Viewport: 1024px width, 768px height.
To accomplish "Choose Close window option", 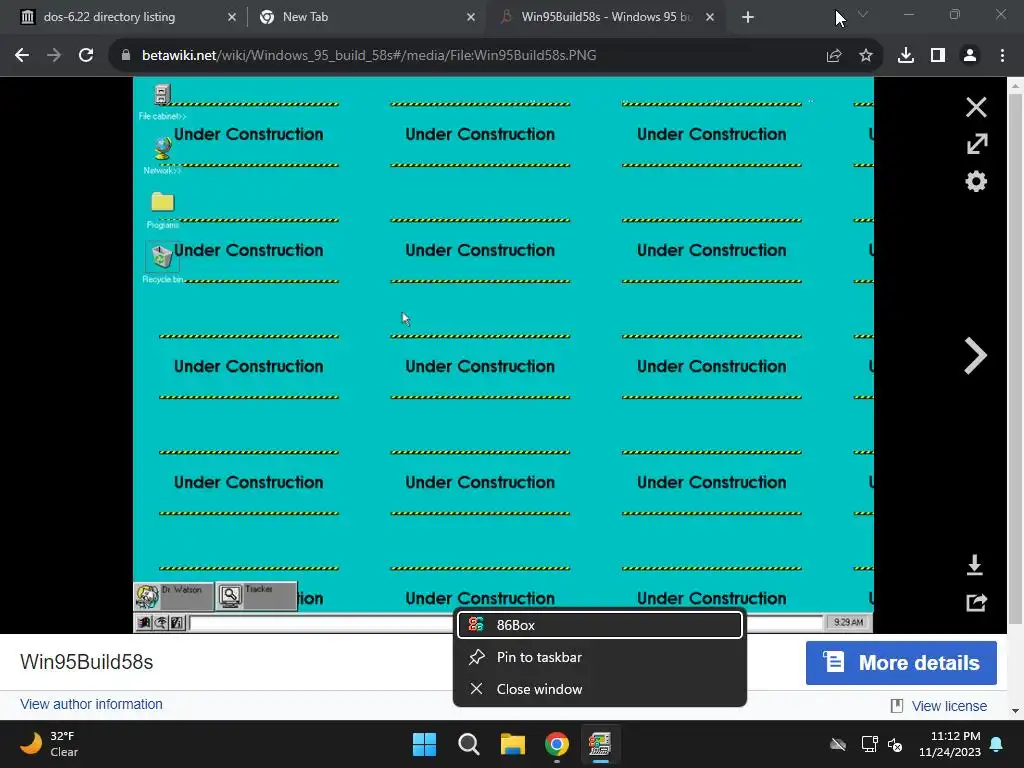I will 600,689.
